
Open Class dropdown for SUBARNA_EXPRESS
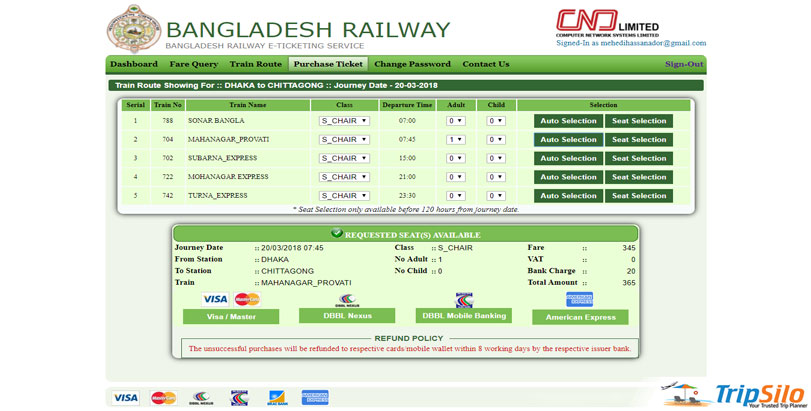coord(344,158)
